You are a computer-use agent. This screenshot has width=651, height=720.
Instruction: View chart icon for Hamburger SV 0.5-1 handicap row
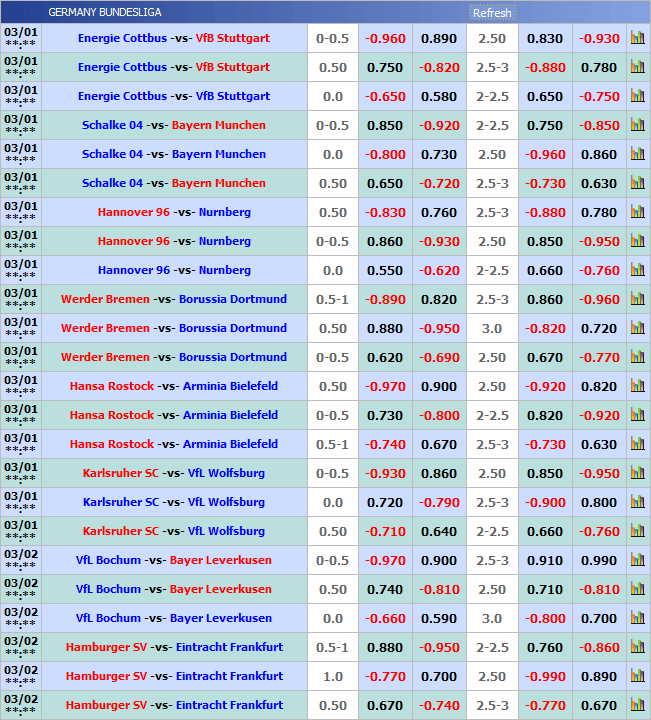coord(638,647)
